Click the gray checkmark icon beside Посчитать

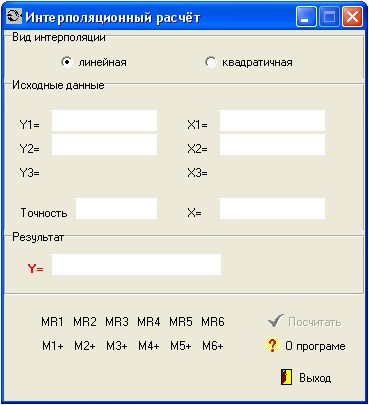coord(275,321)
